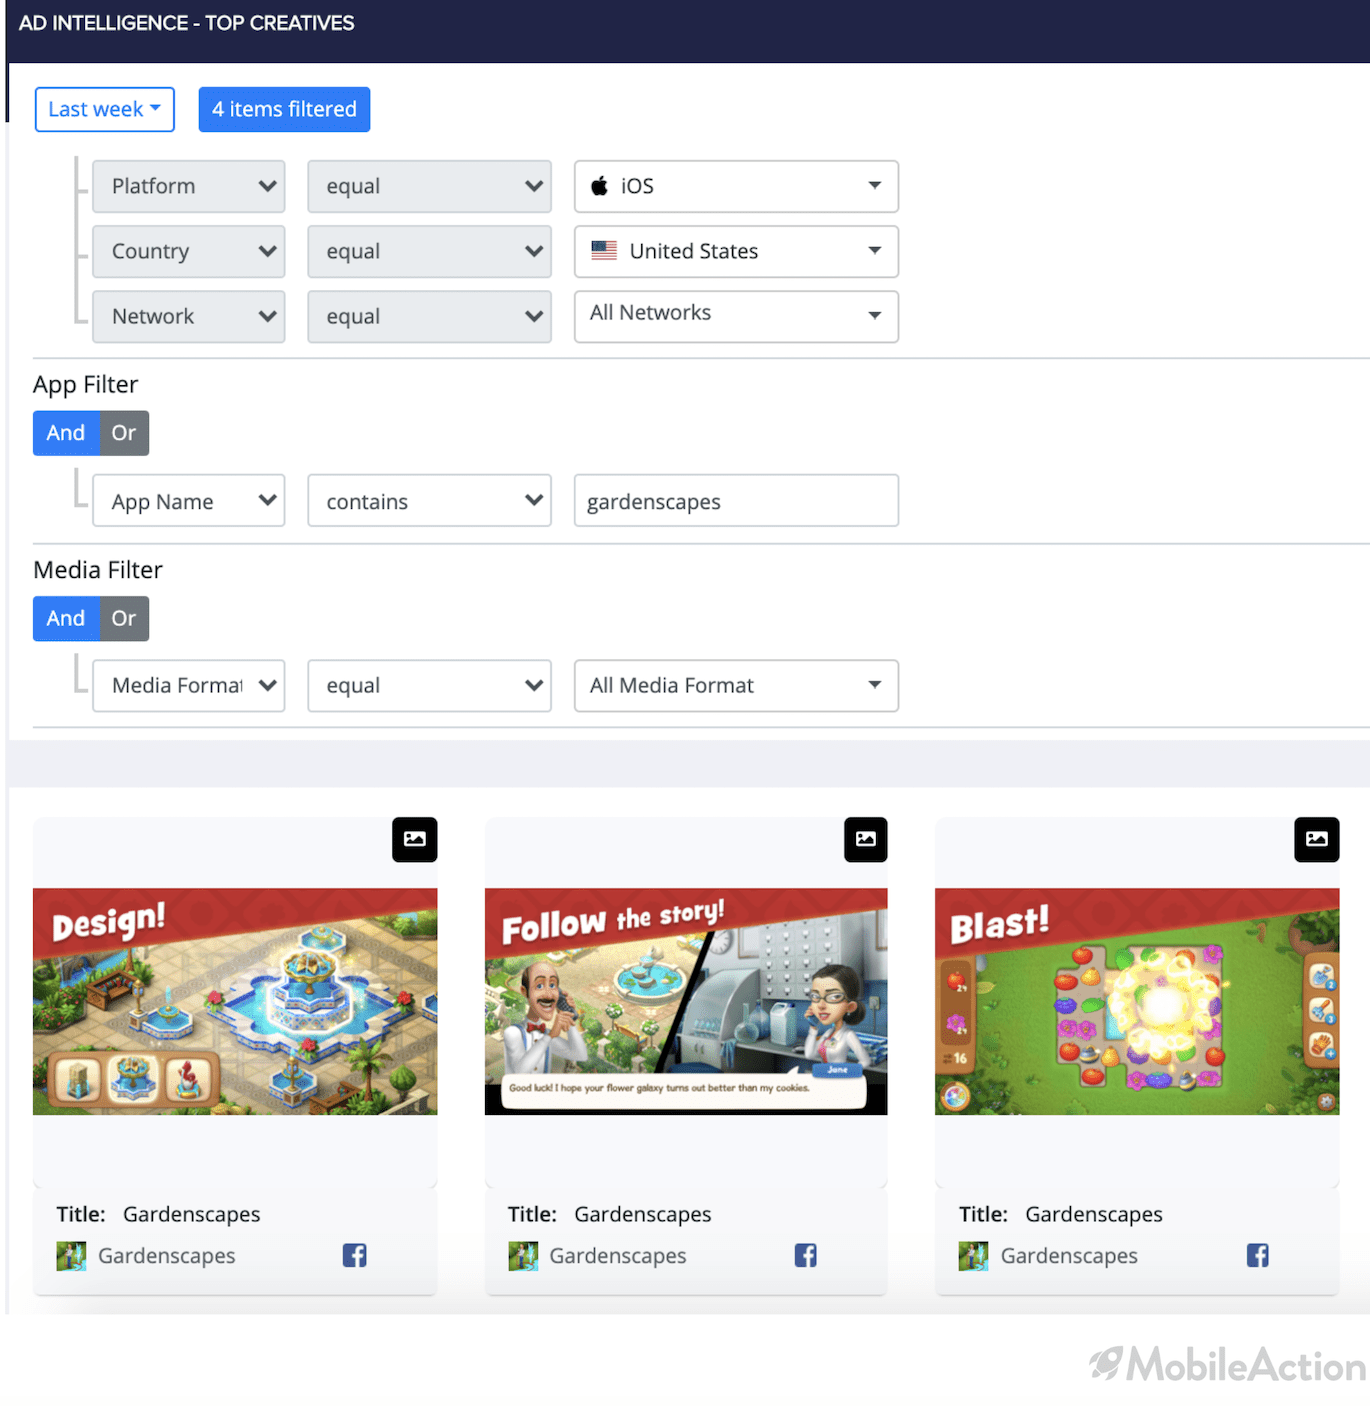Open the Media Format field dropdown
The height and width of the screenshot is (1406, 1370).
coord(189,685)
